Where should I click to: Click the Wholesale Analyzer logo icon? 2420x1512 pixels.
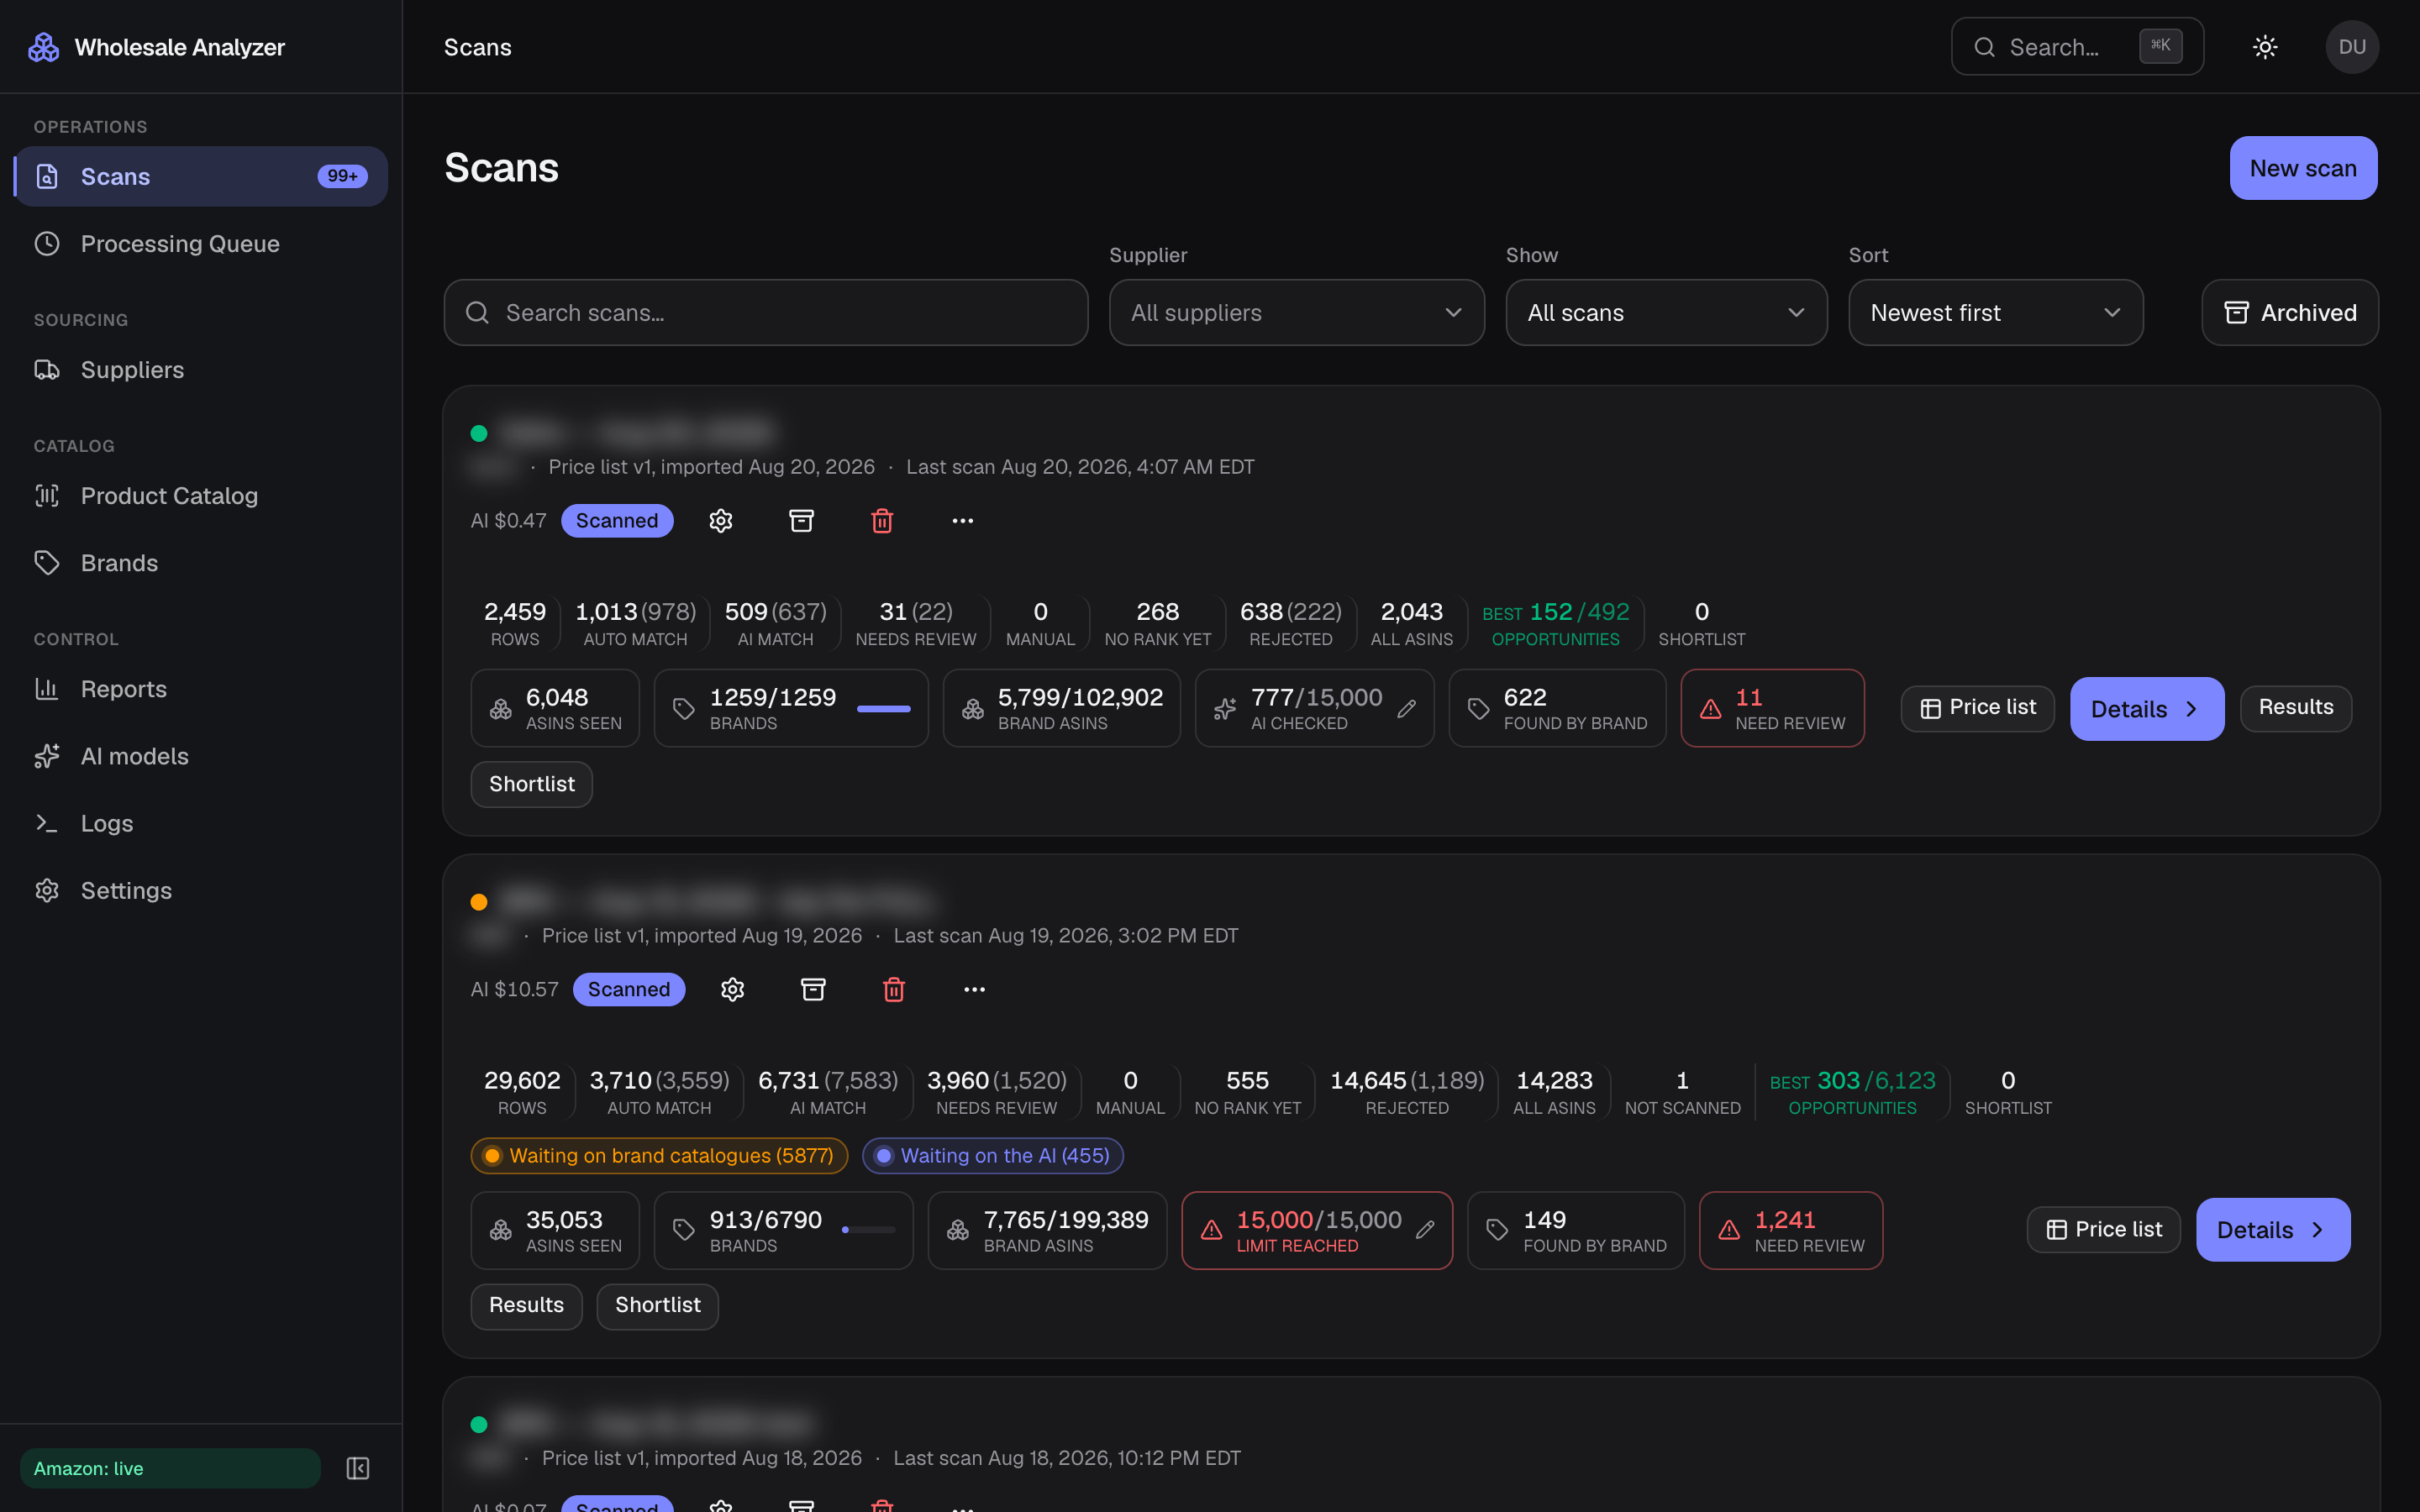point(43,47)
